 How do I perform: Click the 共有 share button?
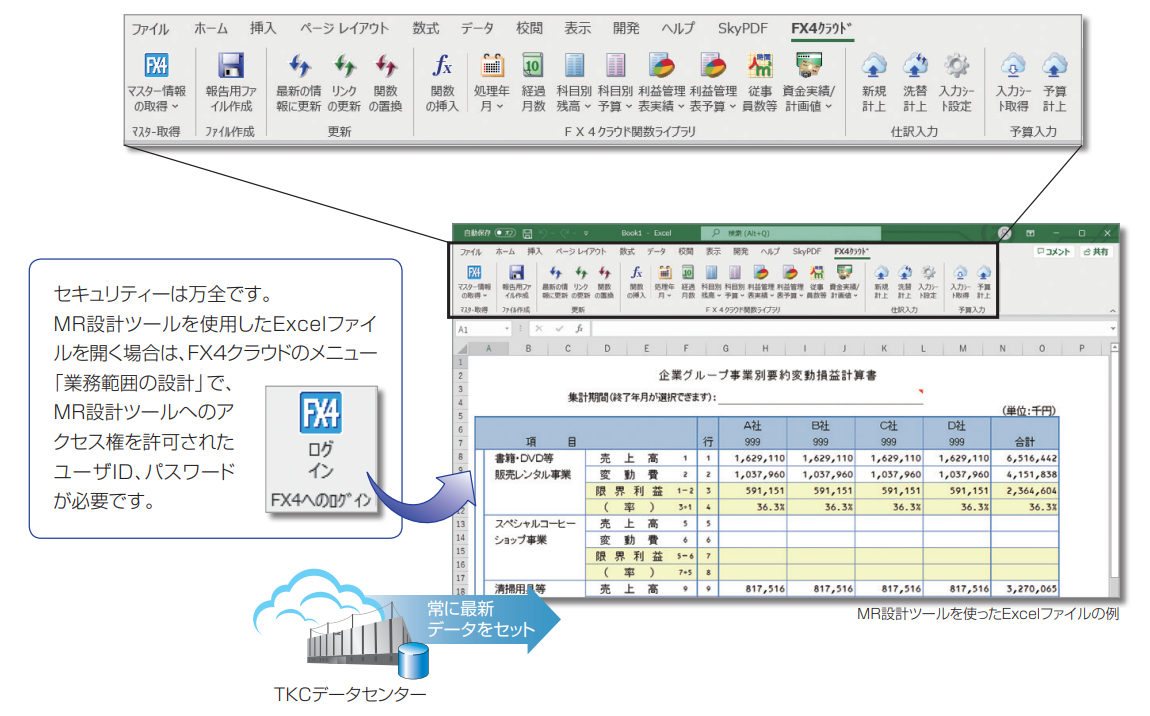point(1095,252)
